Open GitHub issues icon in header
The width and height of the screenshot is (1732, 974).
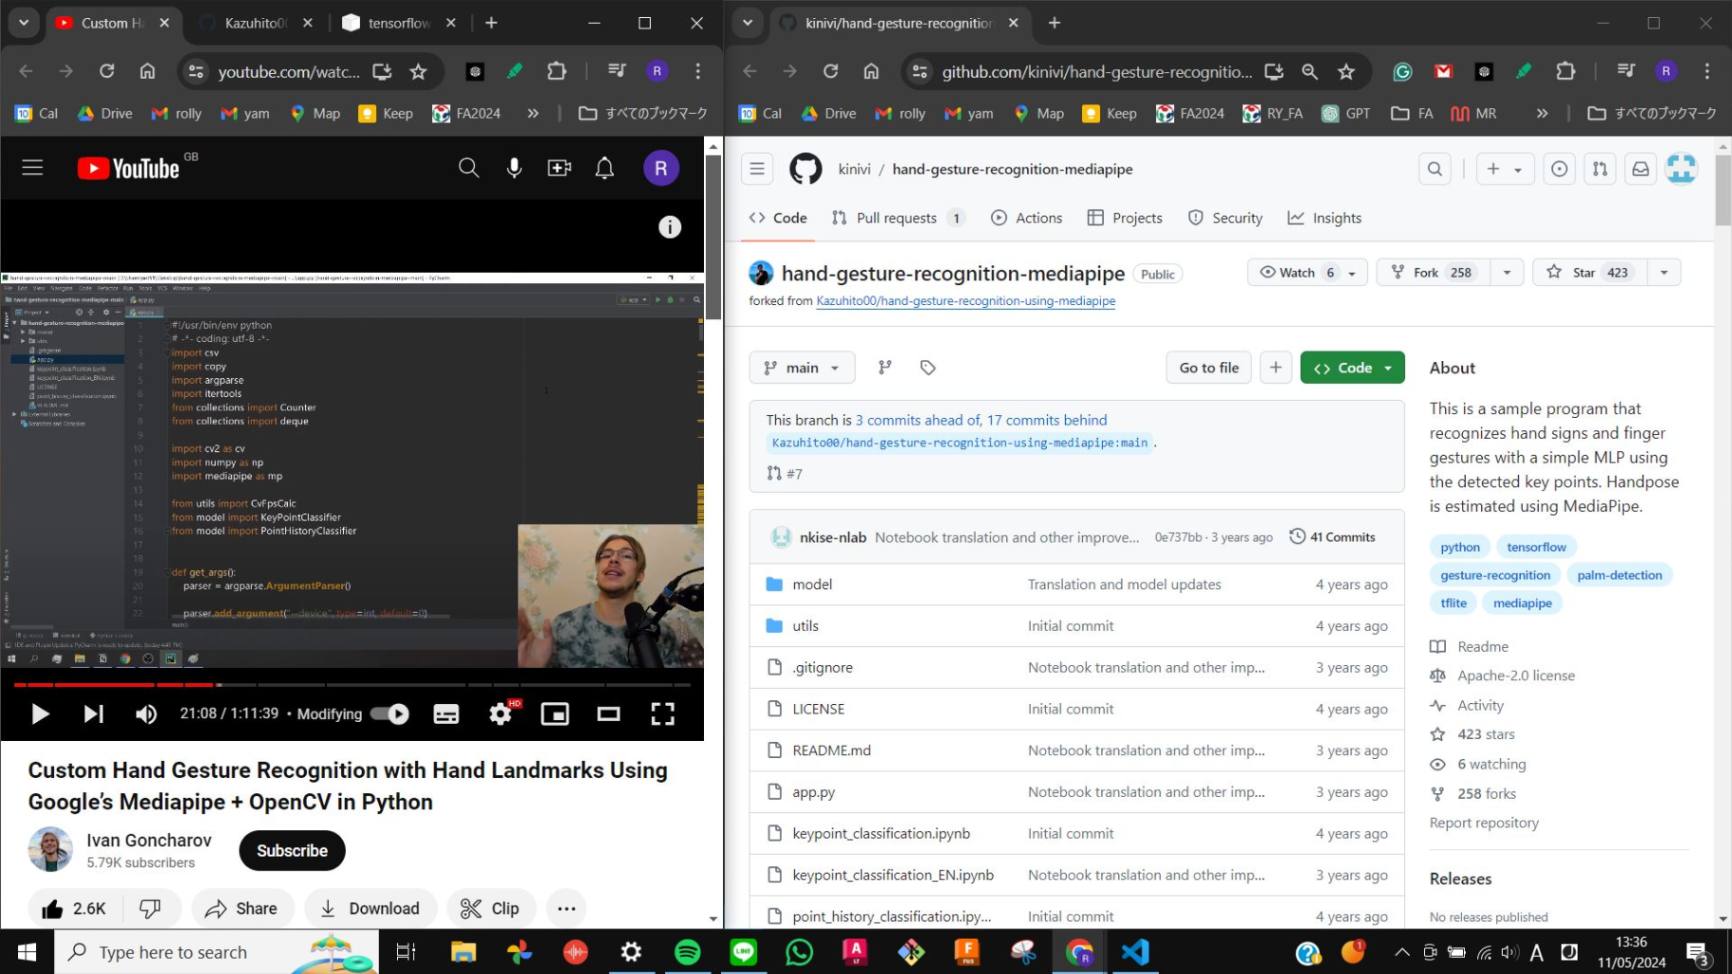[x=1559, y=169]
